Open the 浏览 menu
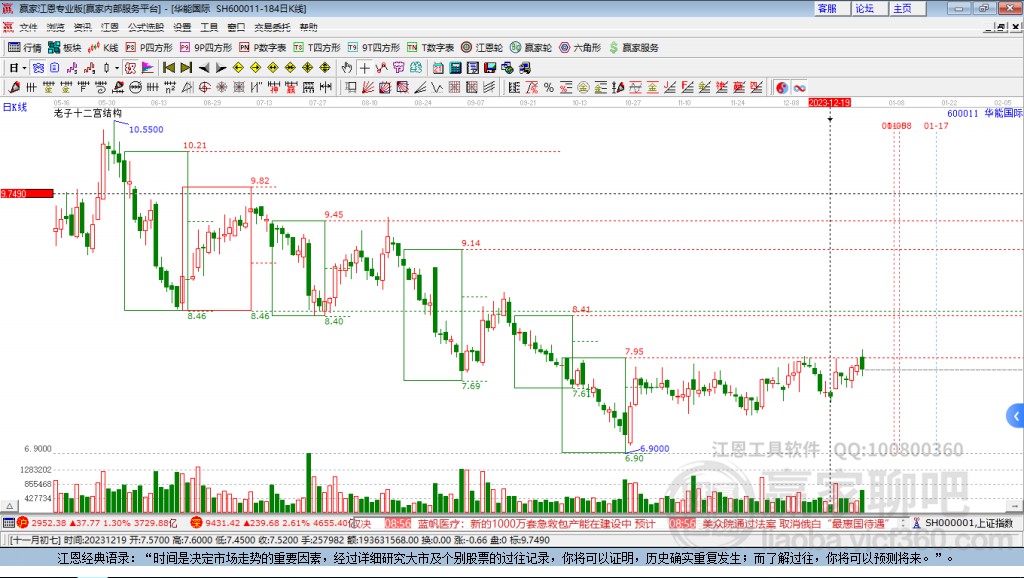Image resolution: width=1024 pixels, height=578 pixels. [56, 27]
